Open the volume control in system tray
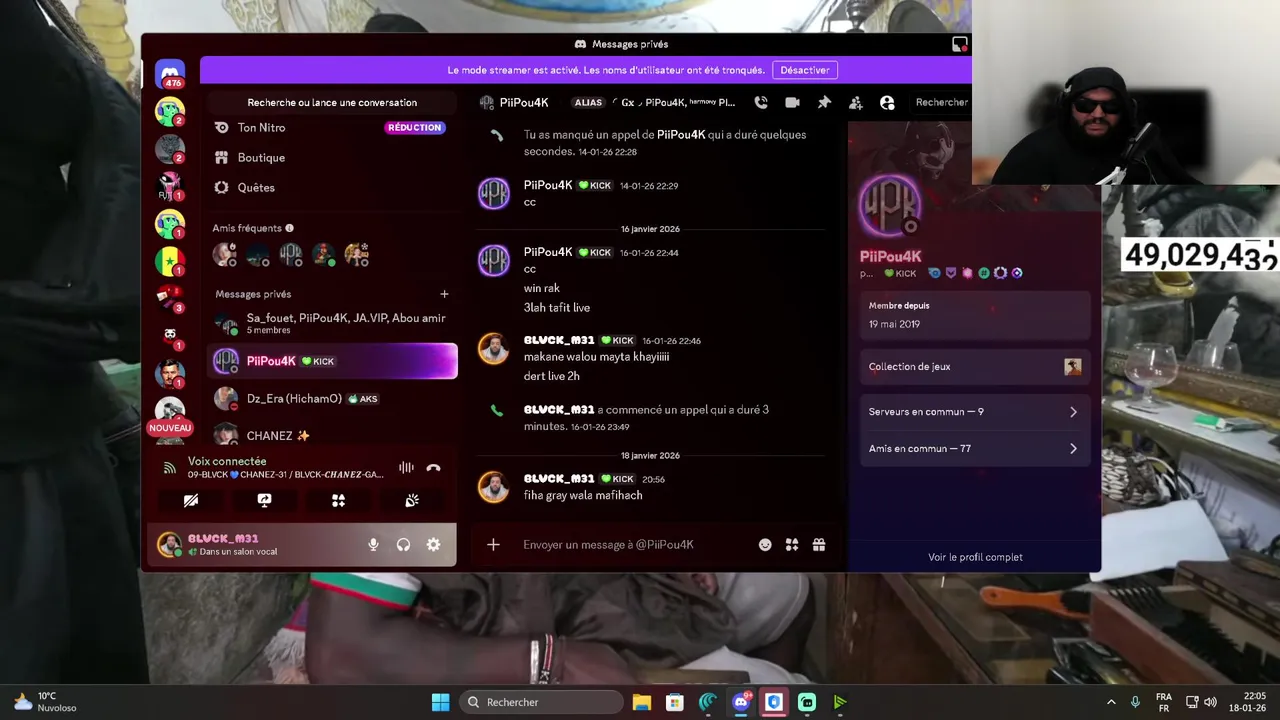This screenshot has height=720, width=1280. click(x=1210, y=702)
